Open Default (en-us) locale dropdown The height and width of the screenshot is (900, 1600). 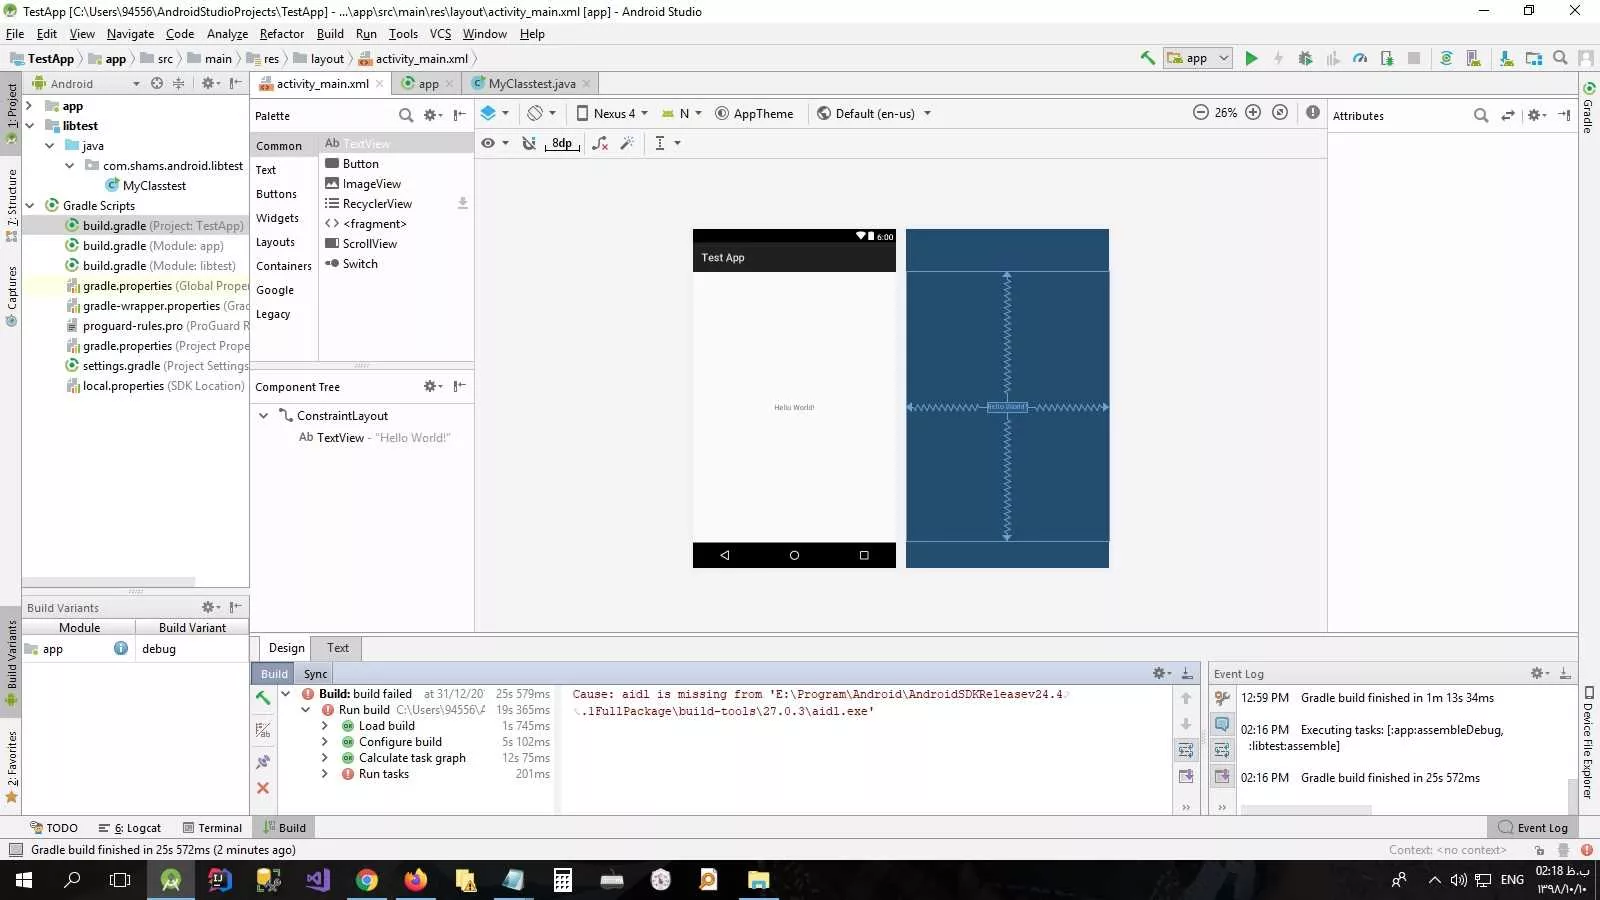click(x=874, y=113)
